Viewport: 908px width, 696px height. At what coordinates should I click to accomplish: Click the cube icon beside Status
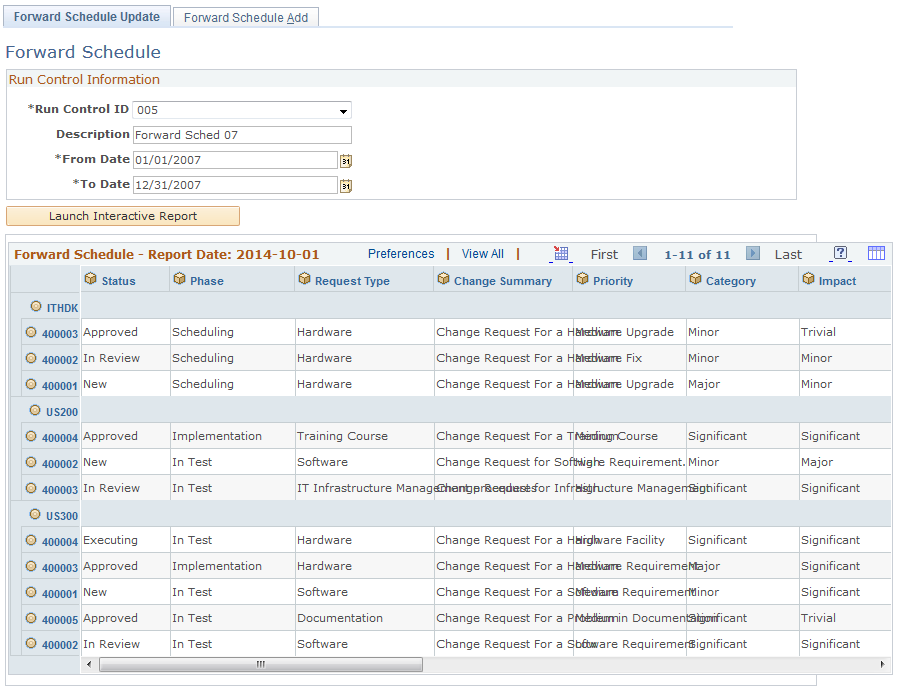[x=90, y=279]
